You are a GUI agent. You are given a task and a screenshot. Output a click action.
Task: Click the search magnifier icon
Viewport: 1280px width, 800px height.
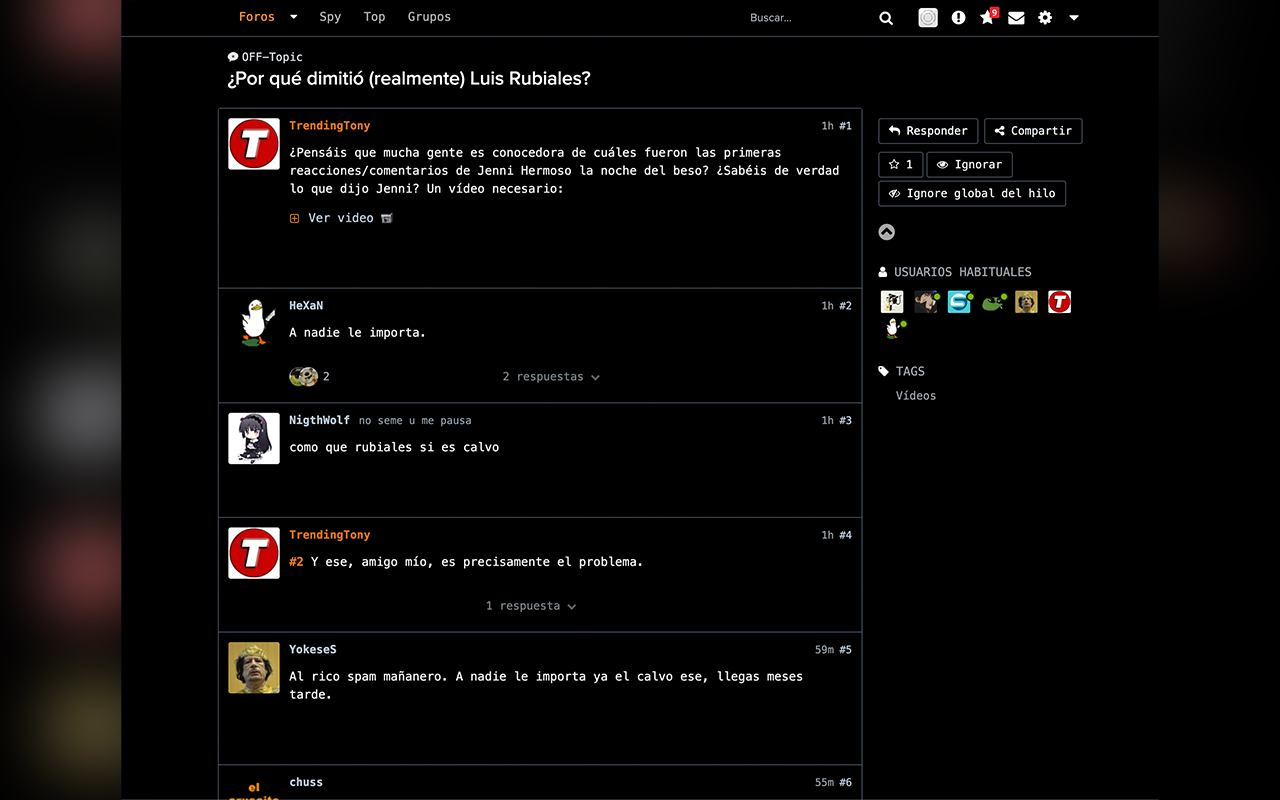[x=885, y=18]
